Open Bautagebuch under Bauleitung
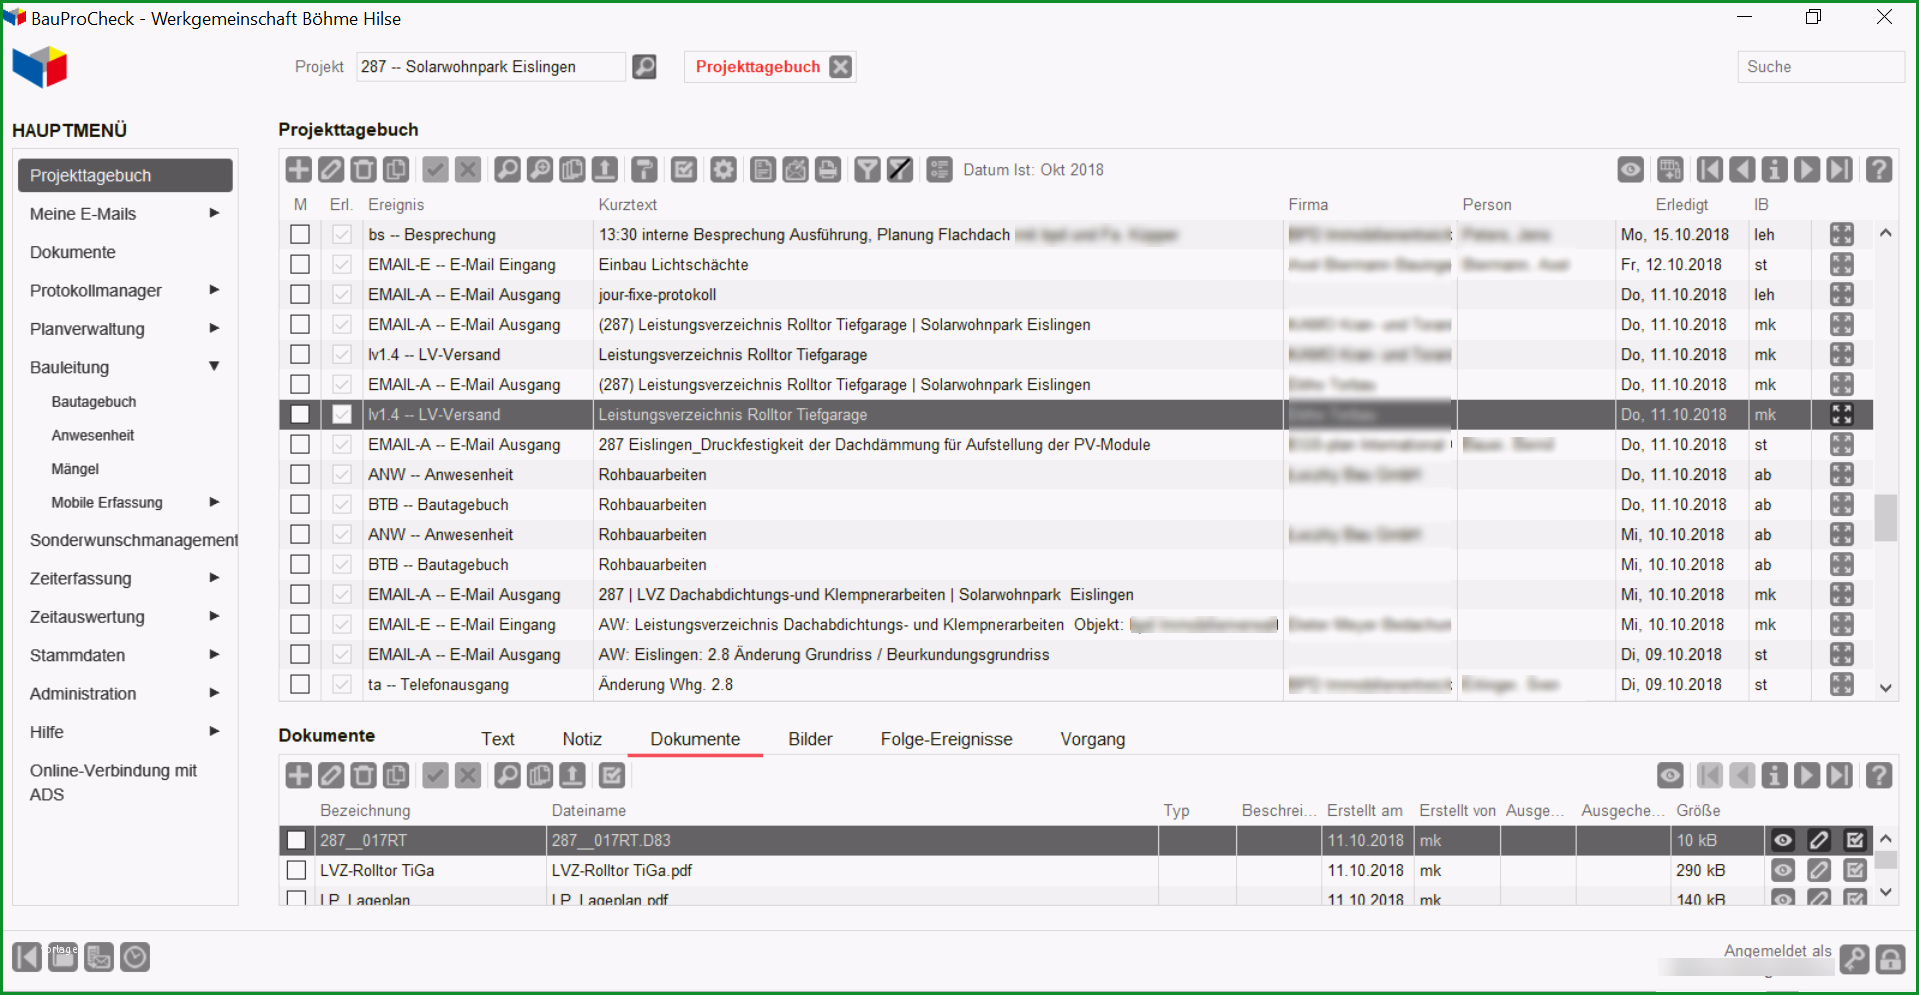The height and width of the screenshot is (995, 1919). pos(94,402)
